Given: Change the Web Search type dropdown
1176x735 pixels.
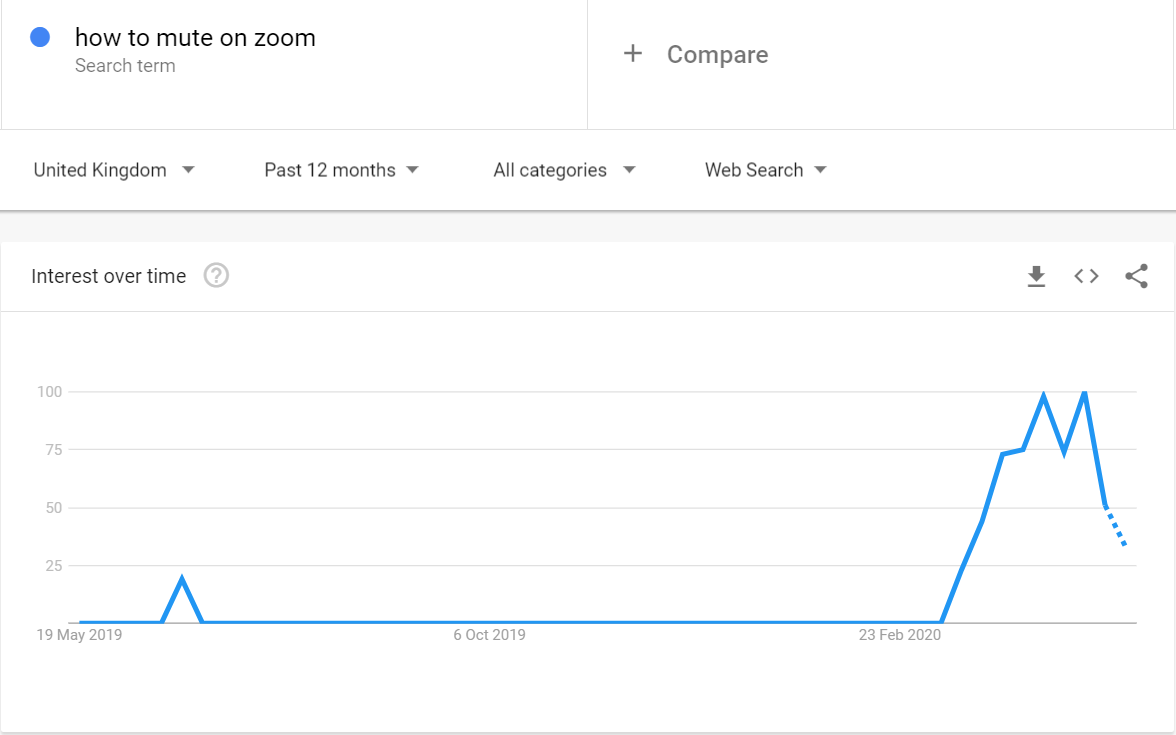Looking at the screenshot, I should tap(766, 170).
